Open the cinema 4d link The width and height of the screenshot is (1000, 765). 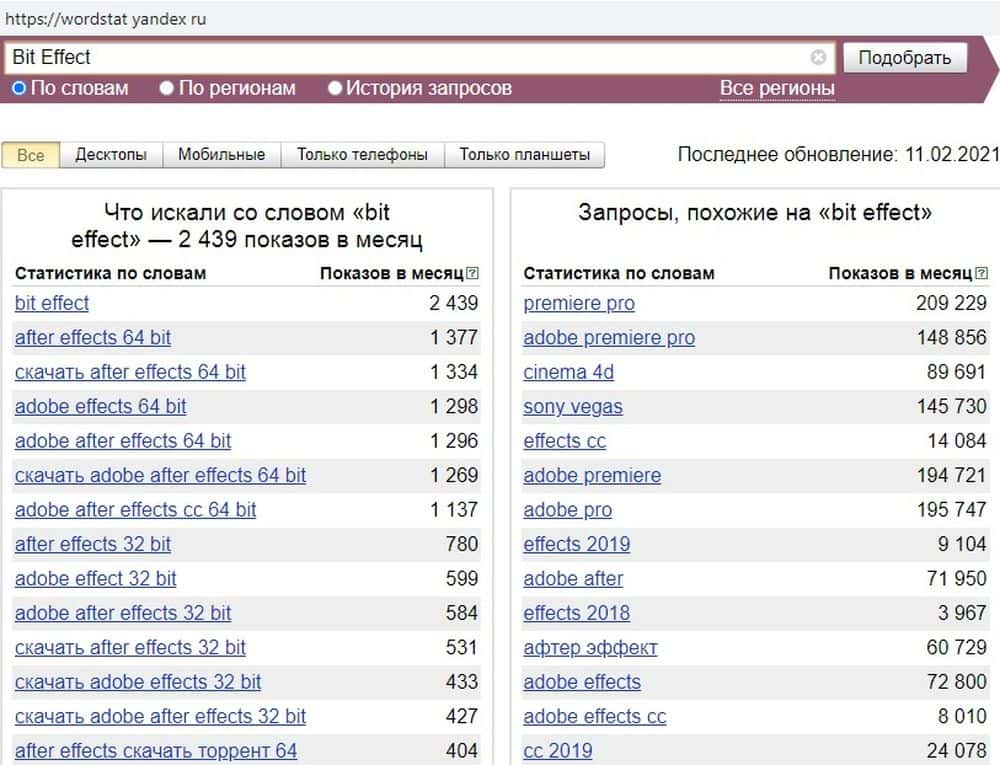[x=569, y=372]
